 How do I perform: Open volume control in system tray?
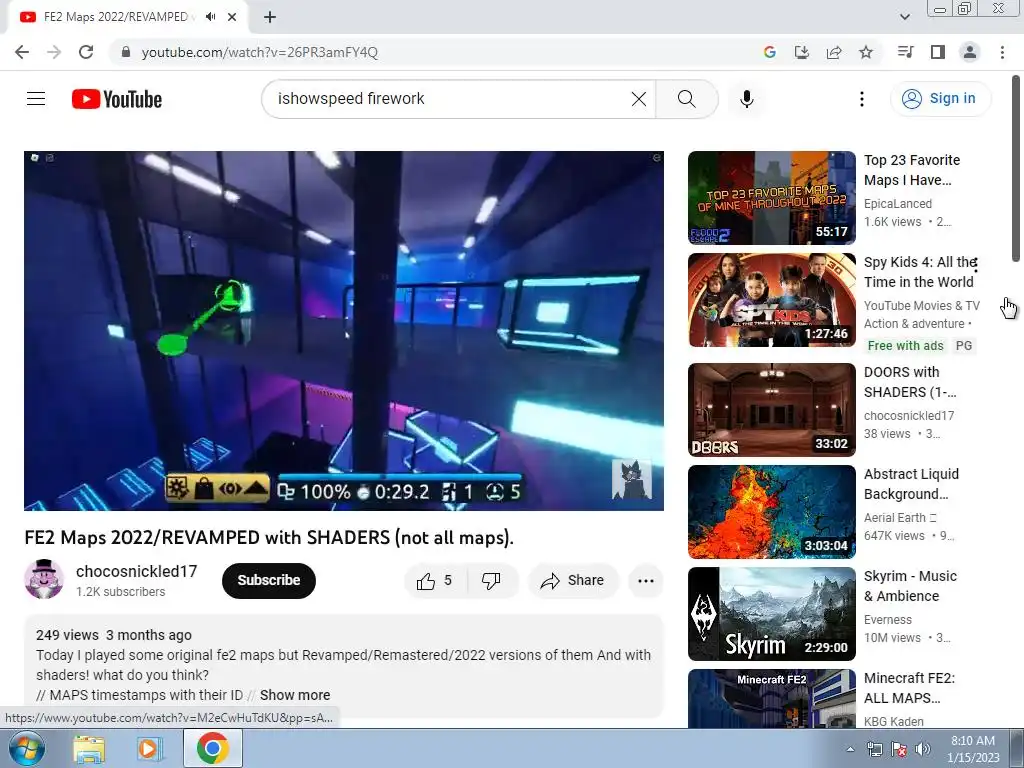pos(923,749)
